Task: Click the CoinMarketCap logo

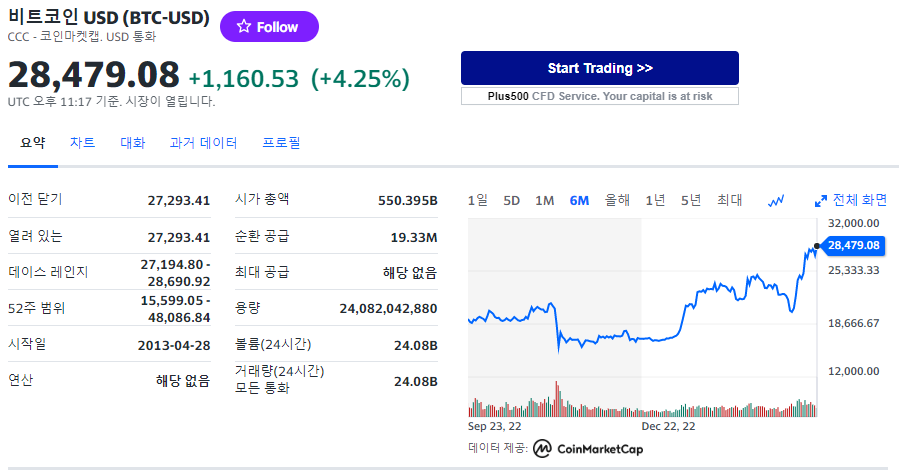Action: click(x=588, y=449)
